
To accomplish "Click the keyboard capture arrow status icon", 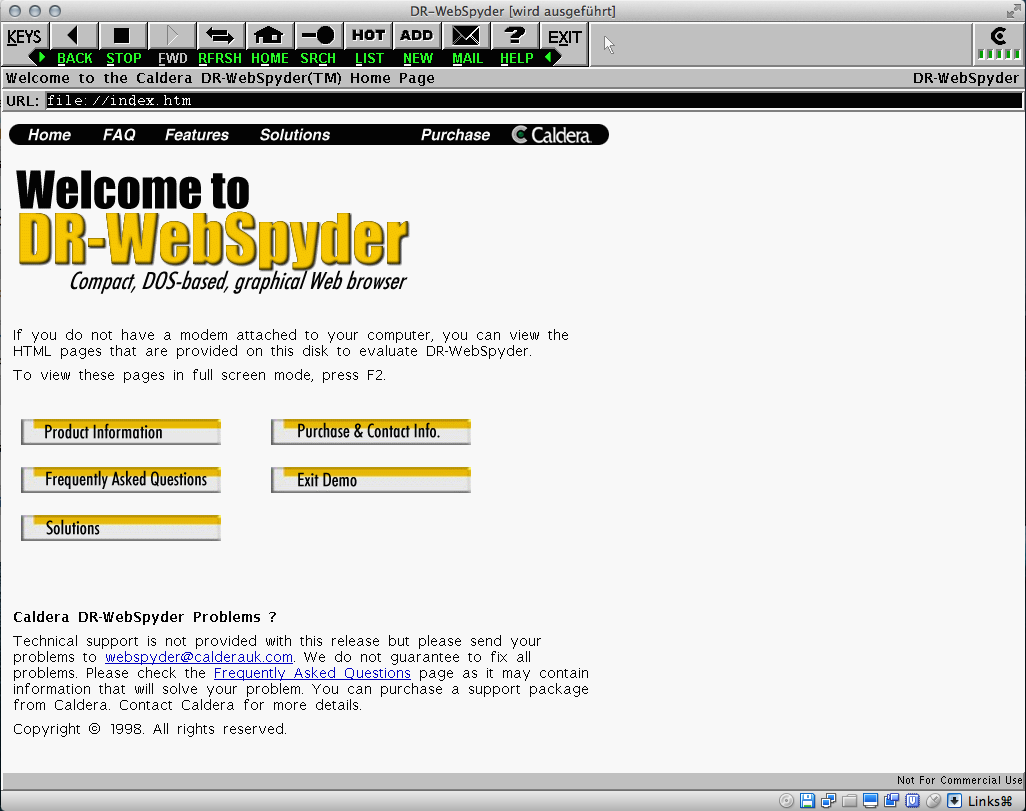I will click(954, 801).
